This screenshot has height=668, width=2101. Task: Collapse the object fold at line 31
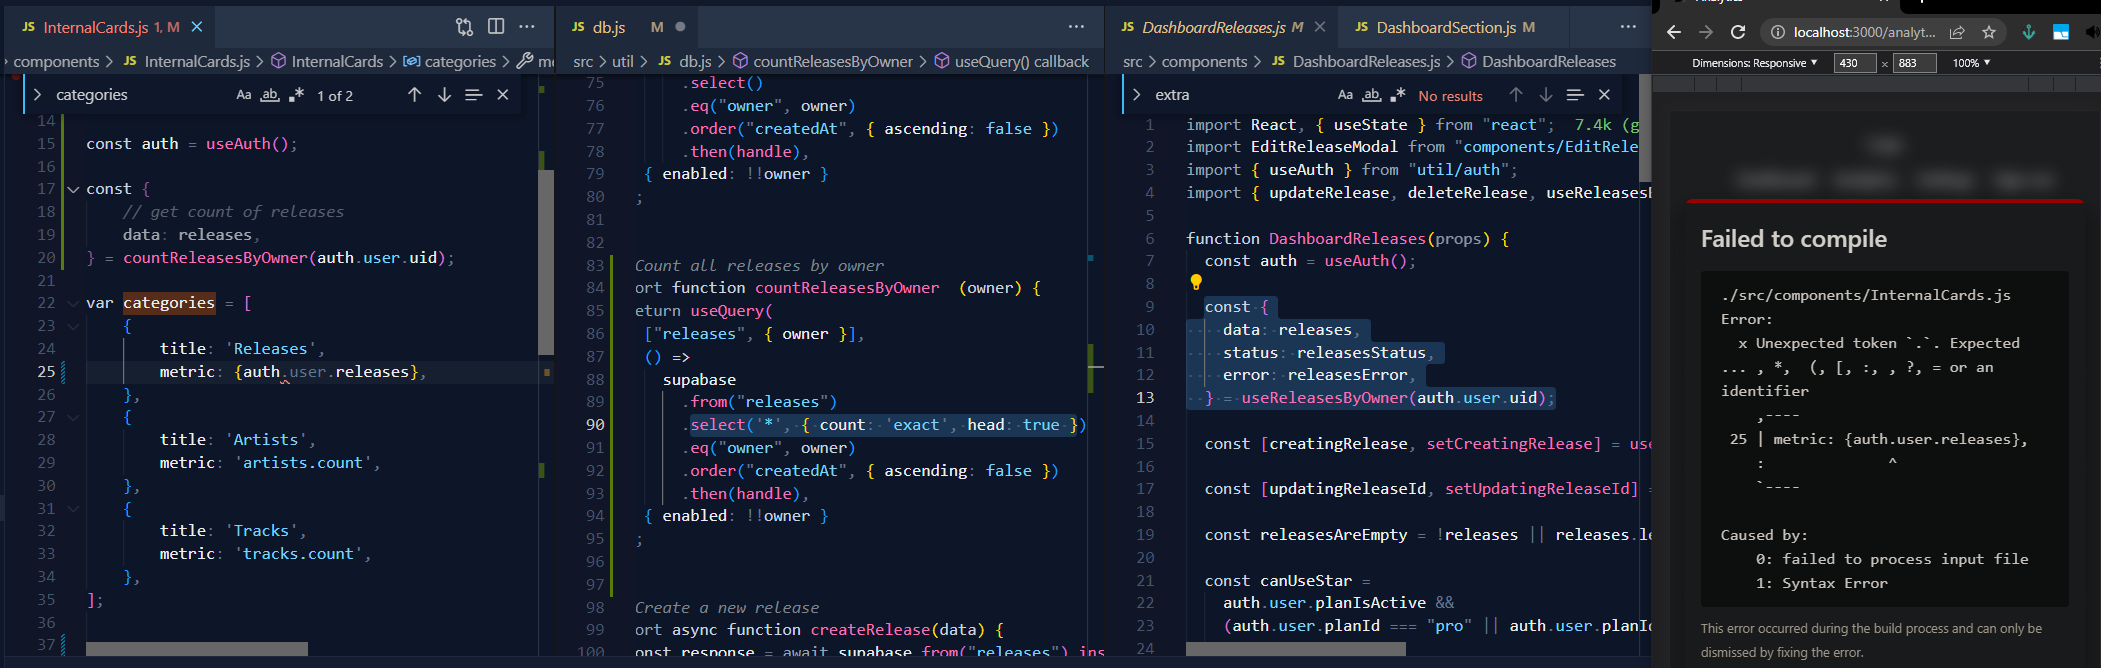point(73,508)
